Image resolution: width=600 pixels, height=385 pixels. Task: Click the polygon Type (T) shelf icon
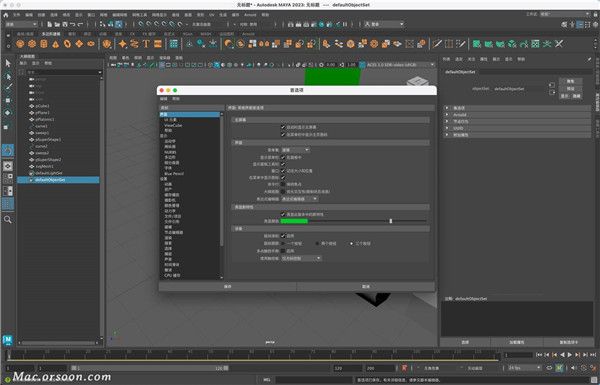(x=146, y=44)
